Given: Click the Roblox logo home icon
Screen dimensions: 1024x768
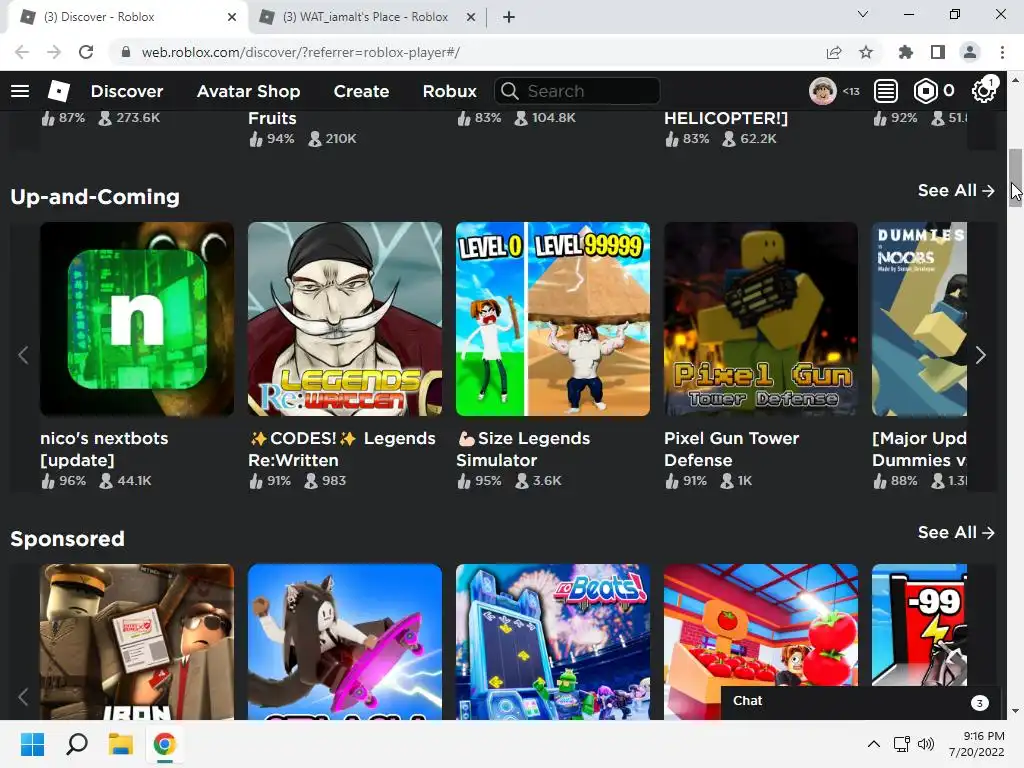Looking at the screenshot, I should (59, 91).
